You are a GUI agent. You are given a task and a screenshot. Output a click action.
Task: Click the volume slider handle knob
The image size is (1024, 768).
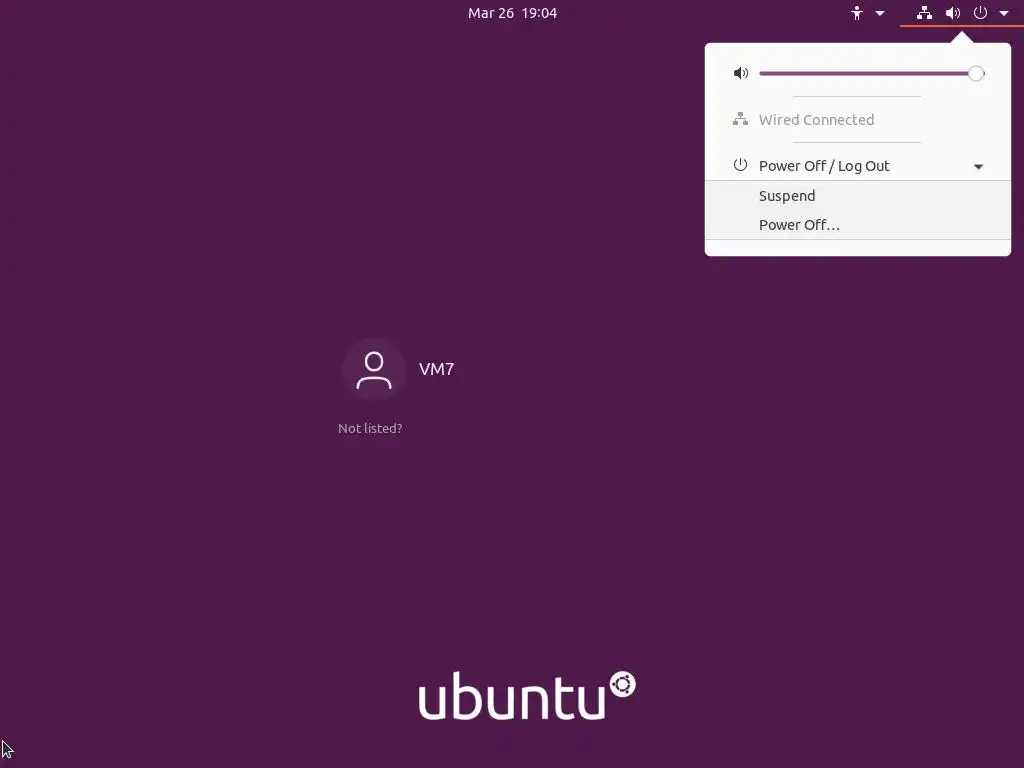[x=976, y=74]
